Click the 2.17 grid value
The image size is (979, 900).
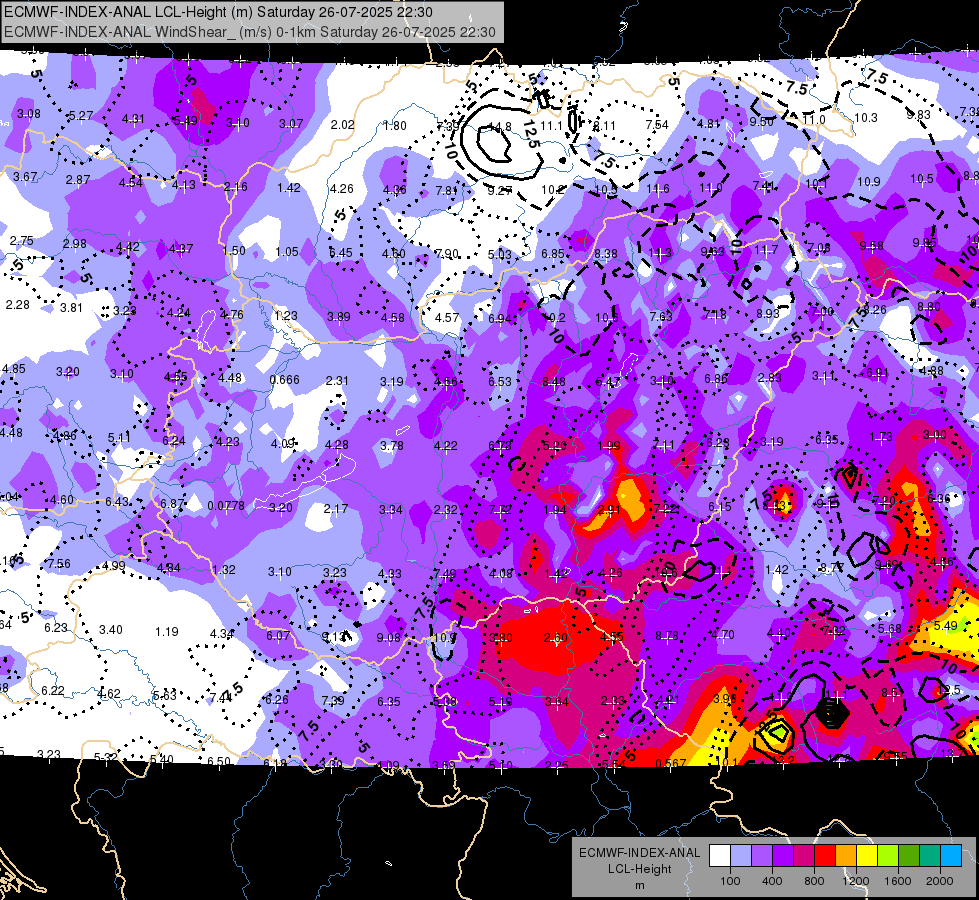click(x=336, y=508)
